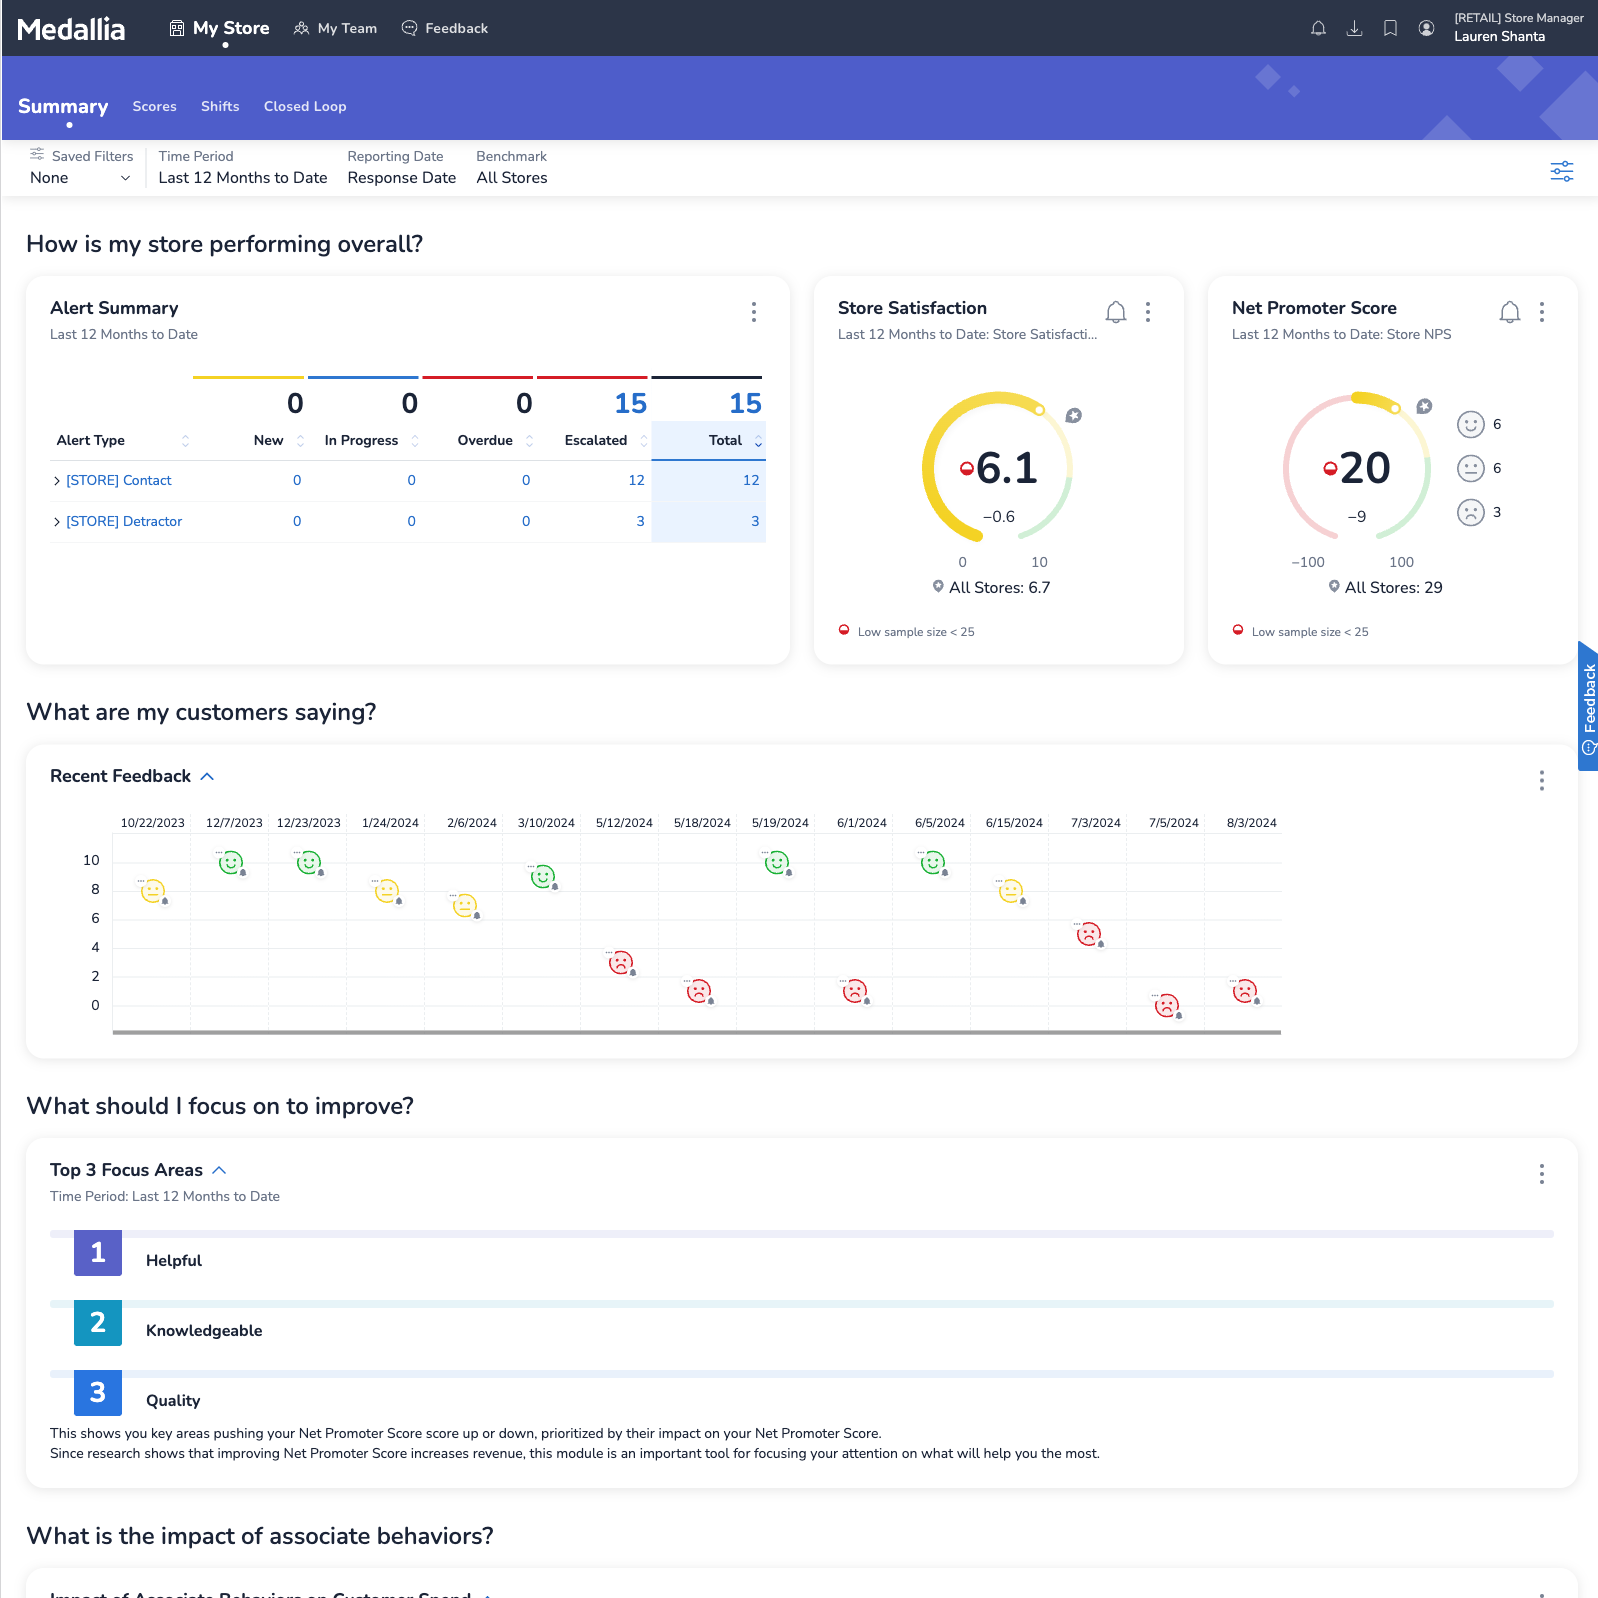The height and width of the screenshot is (1598, 1598).
Task: Click Net Promoter Score bell icon
Action: click(x=1509, y=312)
